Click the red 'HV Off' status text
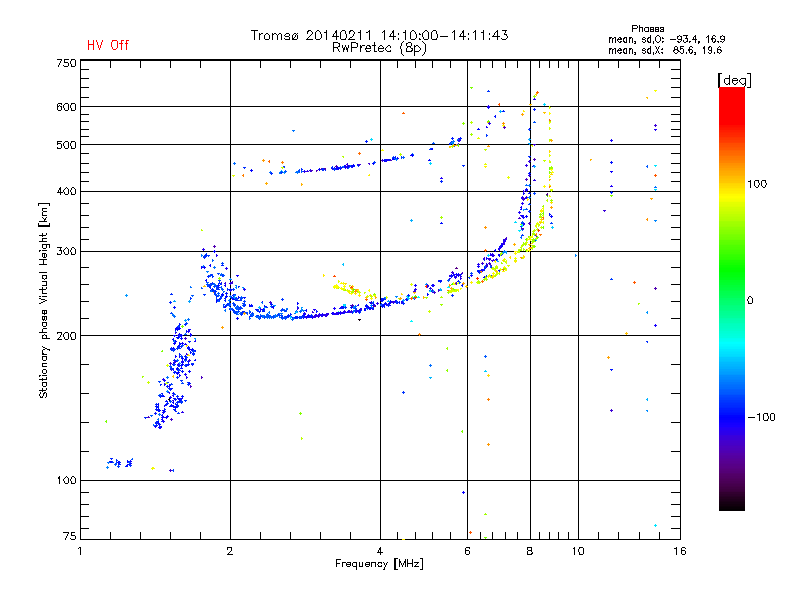 click(x=108, y=45)
